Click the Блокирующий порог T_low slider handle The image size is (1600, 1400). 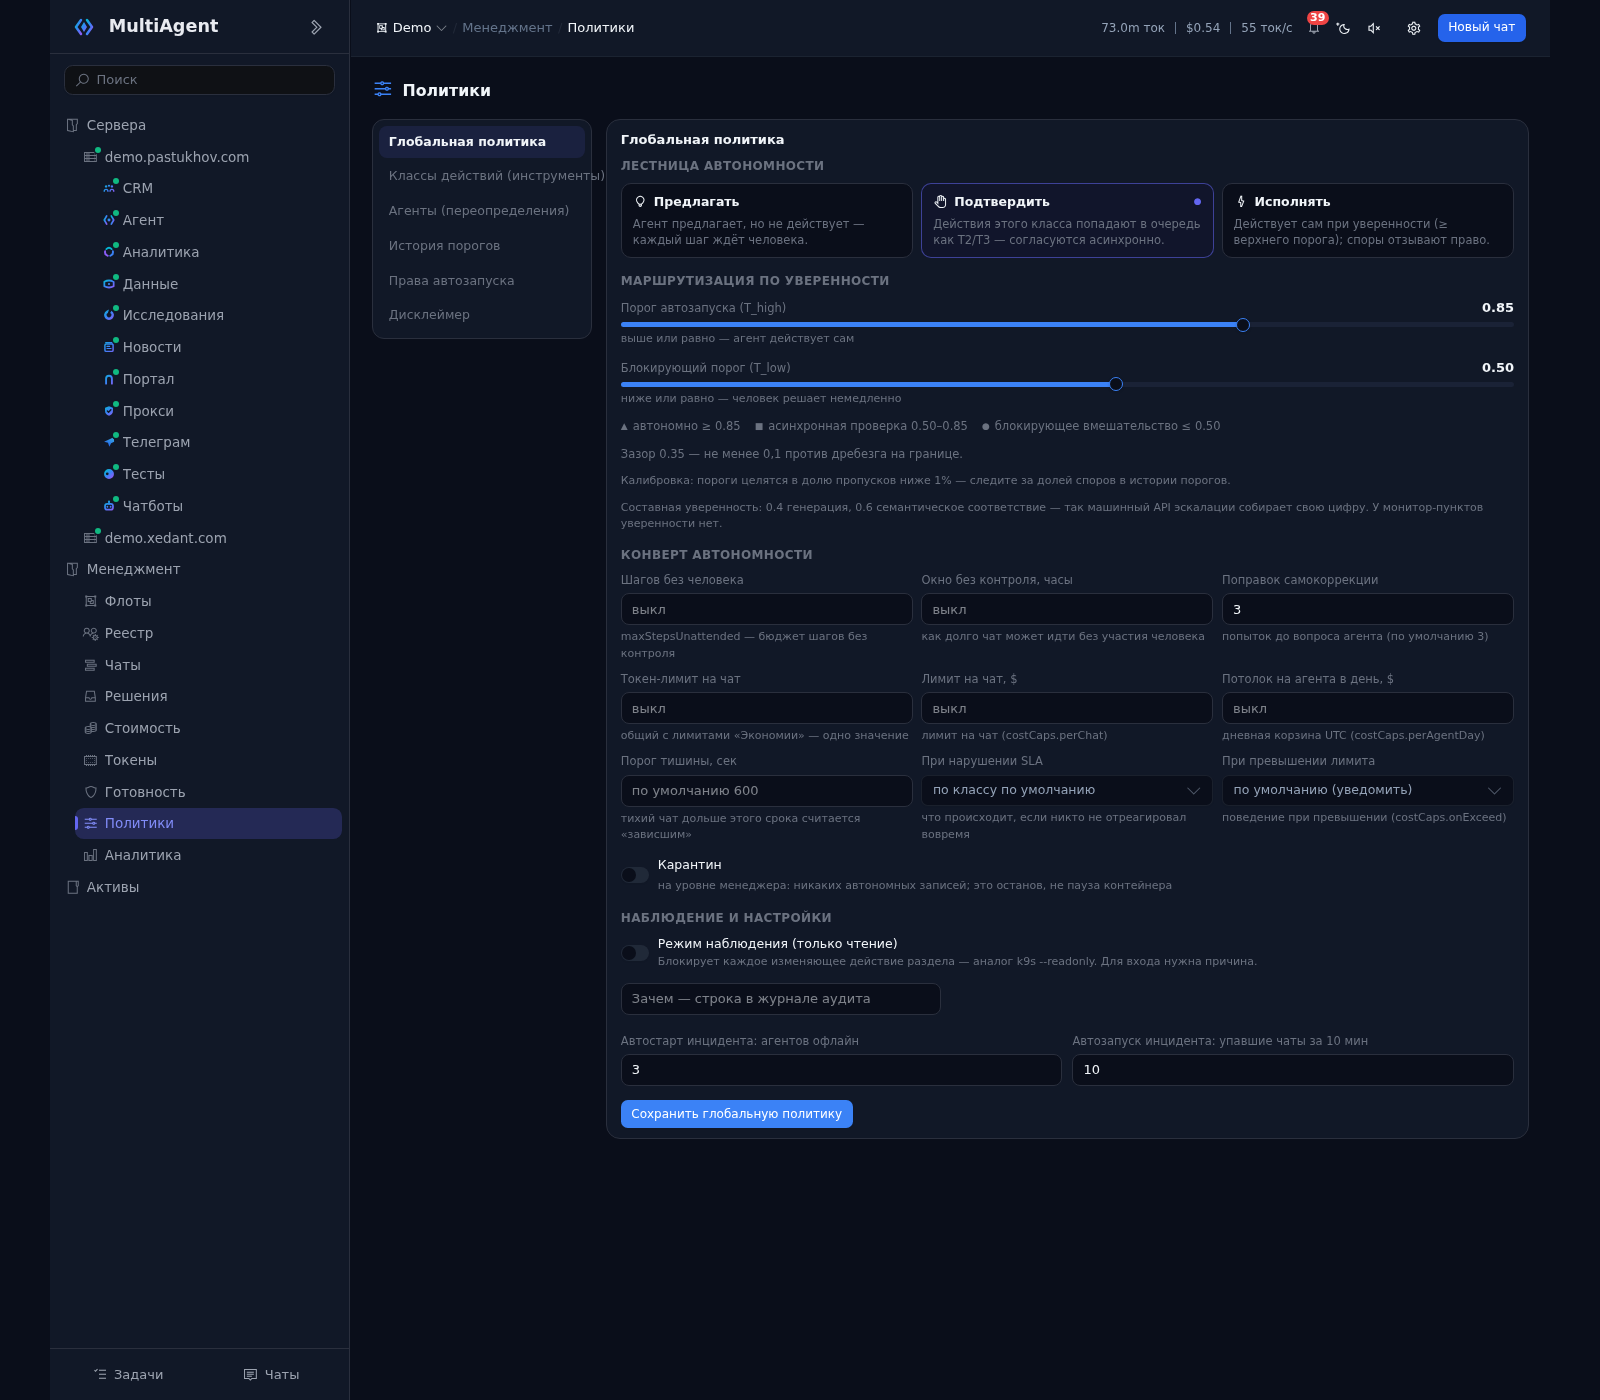point(1116,384)
